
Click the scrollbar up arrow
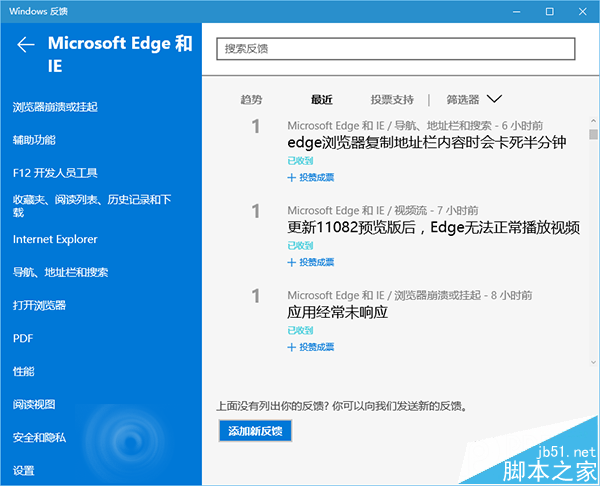[x=593, y=121]
